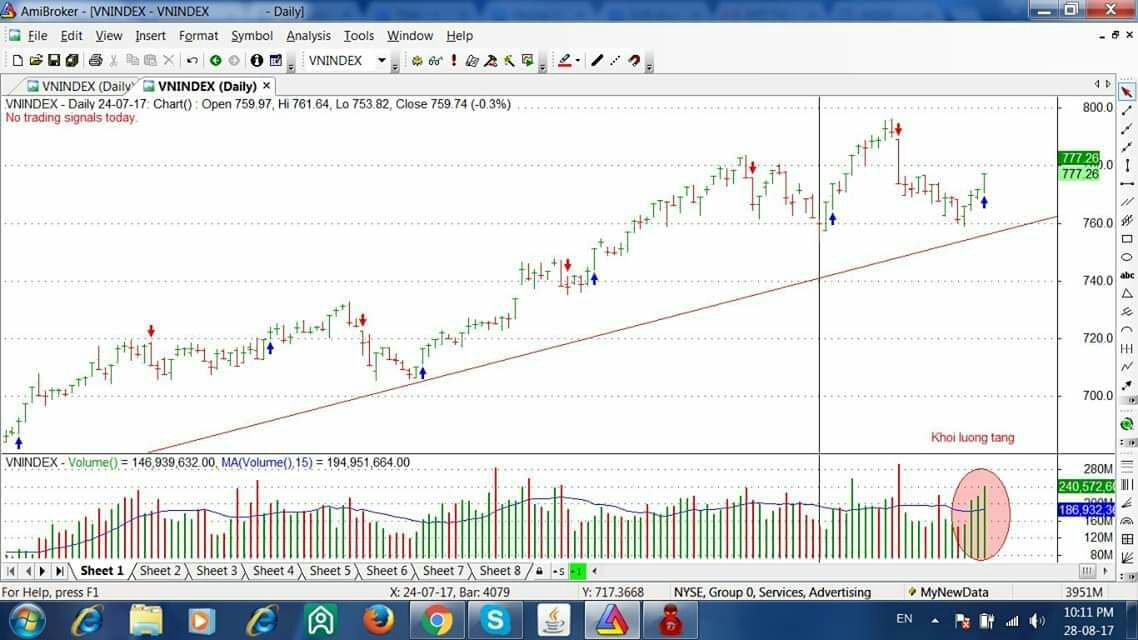Screen dimensions: 1138x640
Task: Select the Arc drawing tool
Action: coord(1127,330)
